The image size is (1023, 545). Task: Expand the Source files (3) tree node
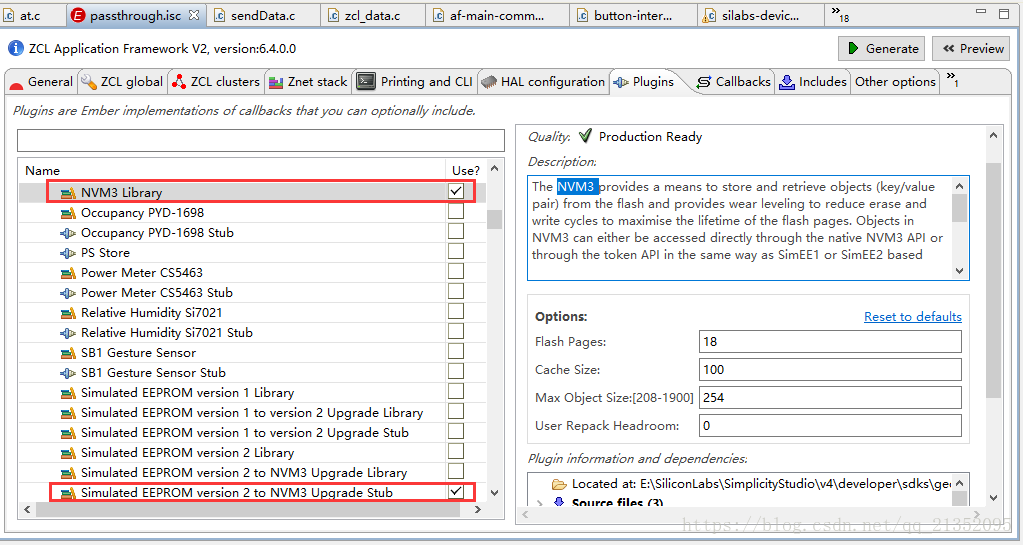[540, 503]
